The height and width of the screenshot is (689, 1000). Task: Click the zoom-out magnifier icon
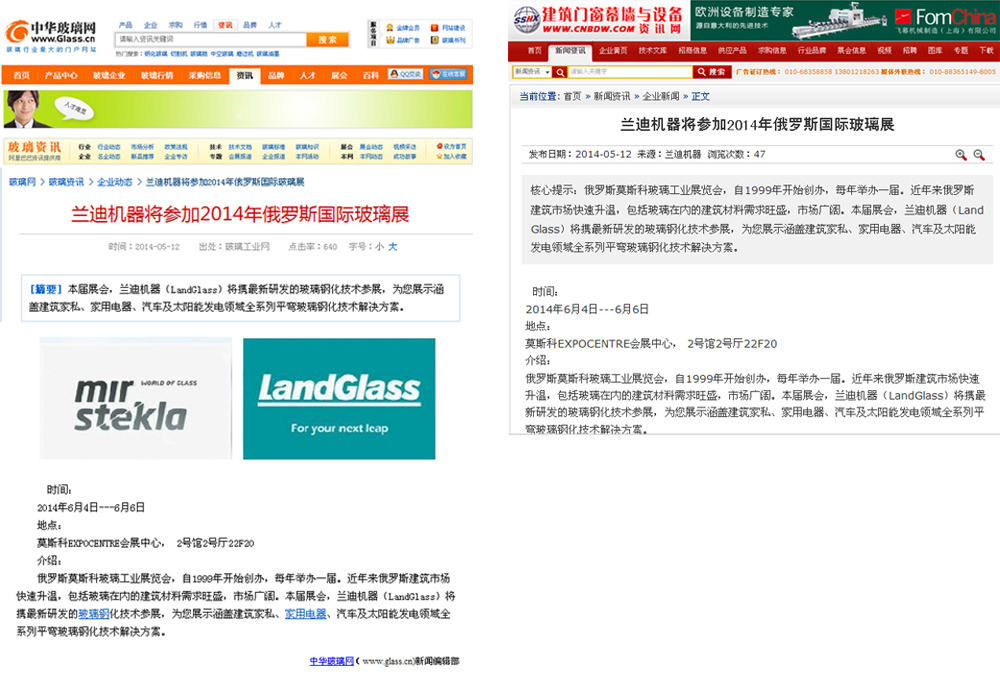point(979,155)
